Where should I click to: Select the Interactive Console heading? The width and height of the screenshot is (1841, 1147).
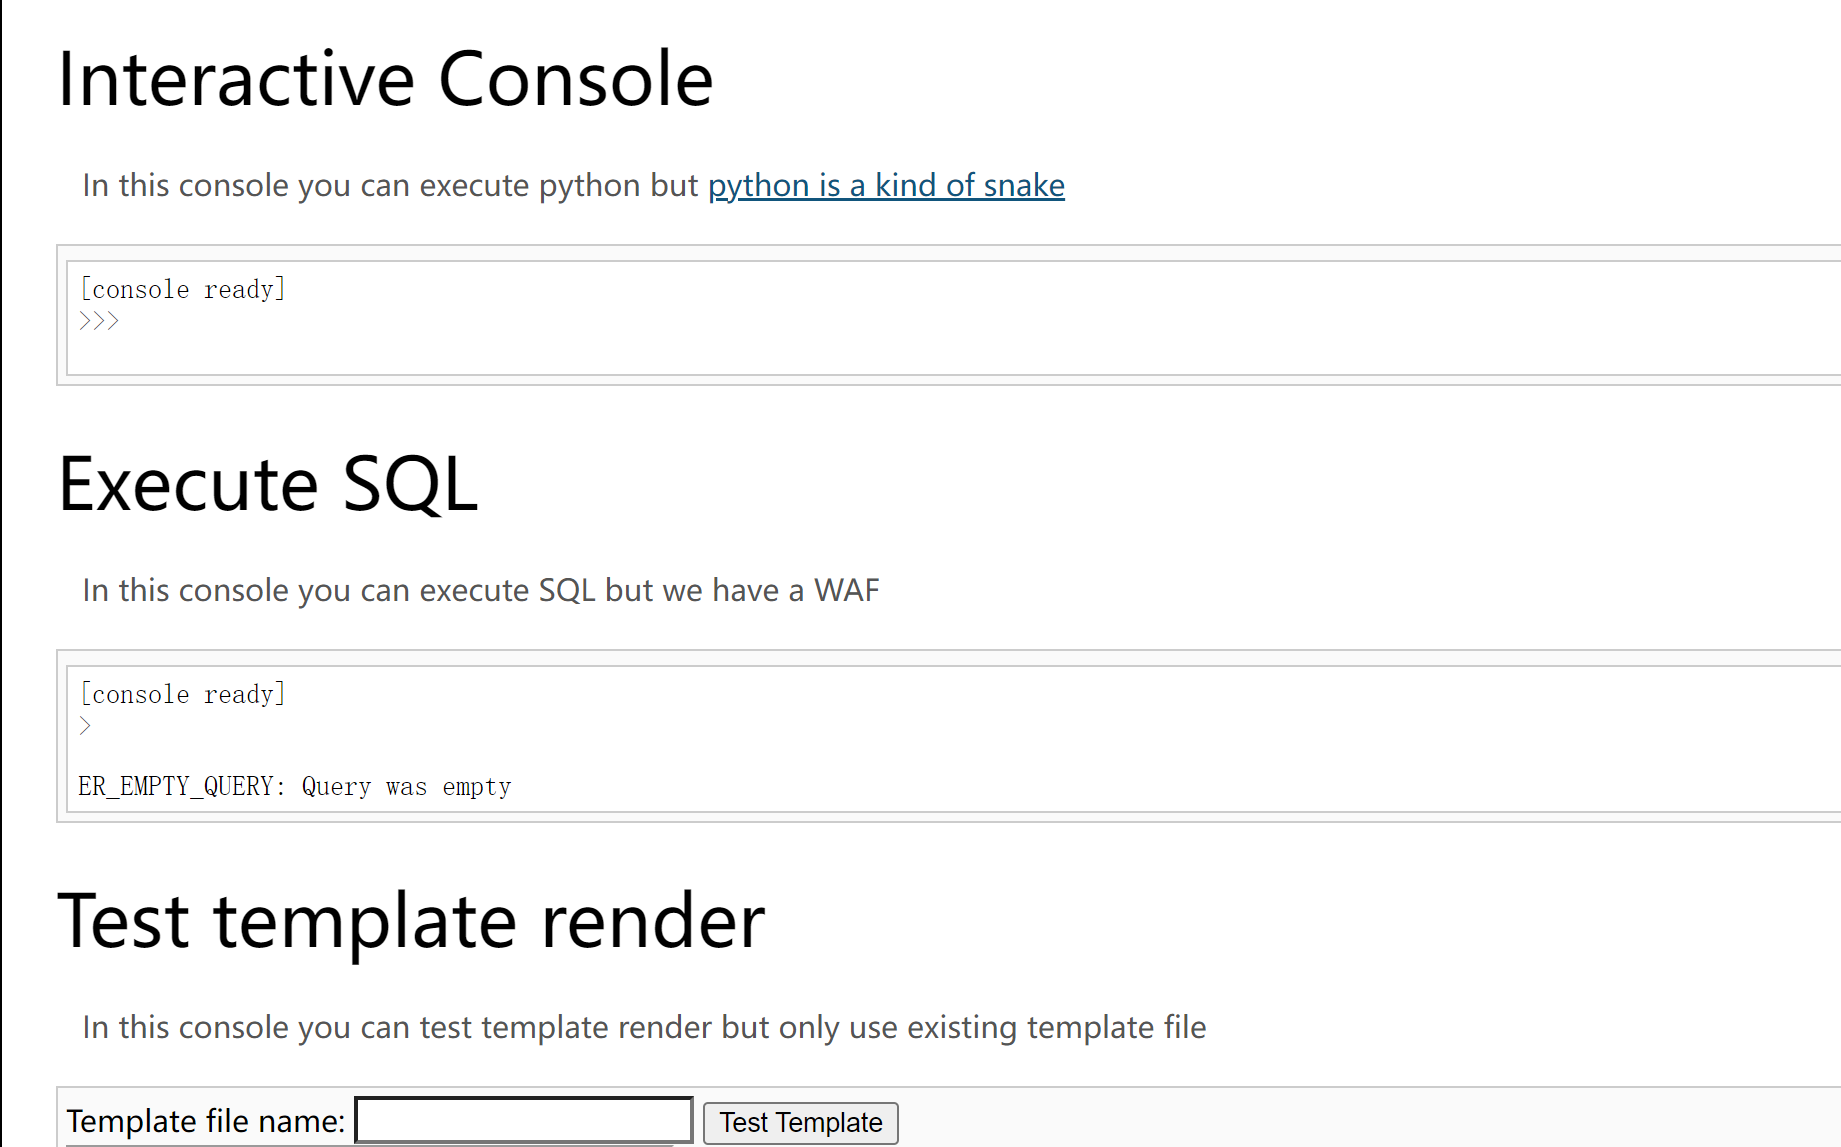(385, 78)
